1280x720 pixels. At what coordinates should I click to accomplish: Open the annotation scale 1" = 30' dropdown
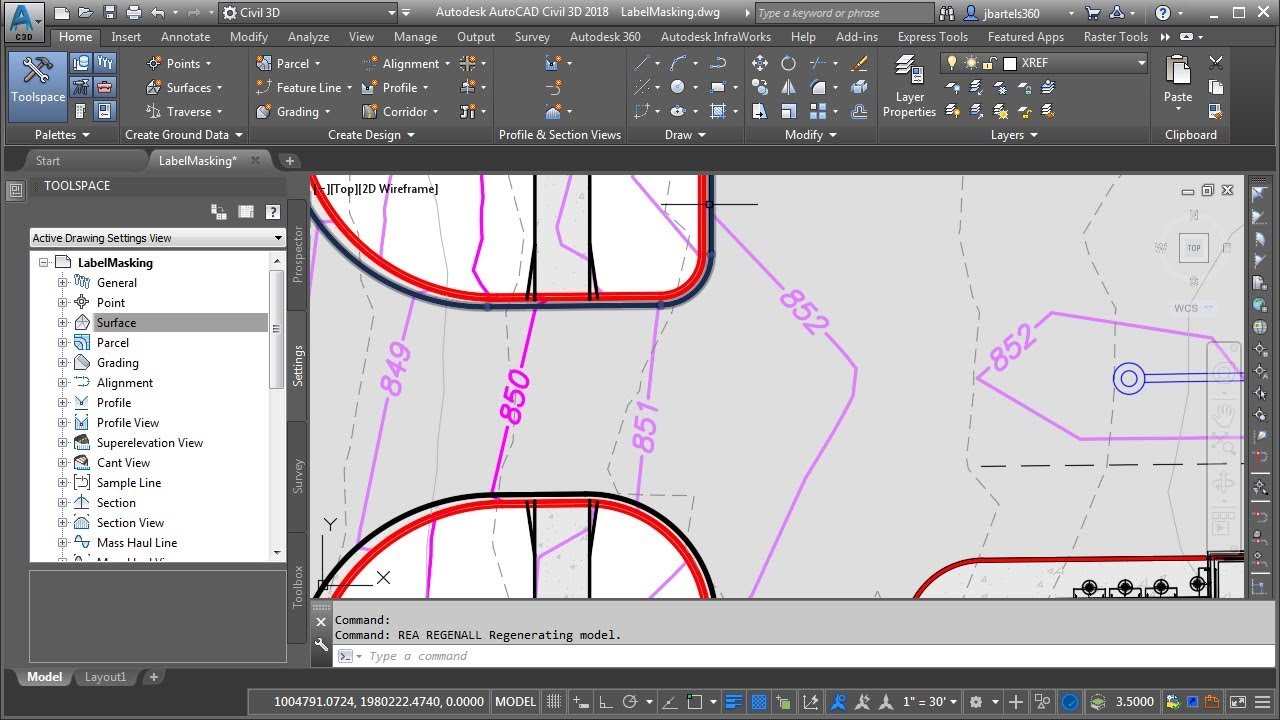pyautogui.click(x=930, y=702)
